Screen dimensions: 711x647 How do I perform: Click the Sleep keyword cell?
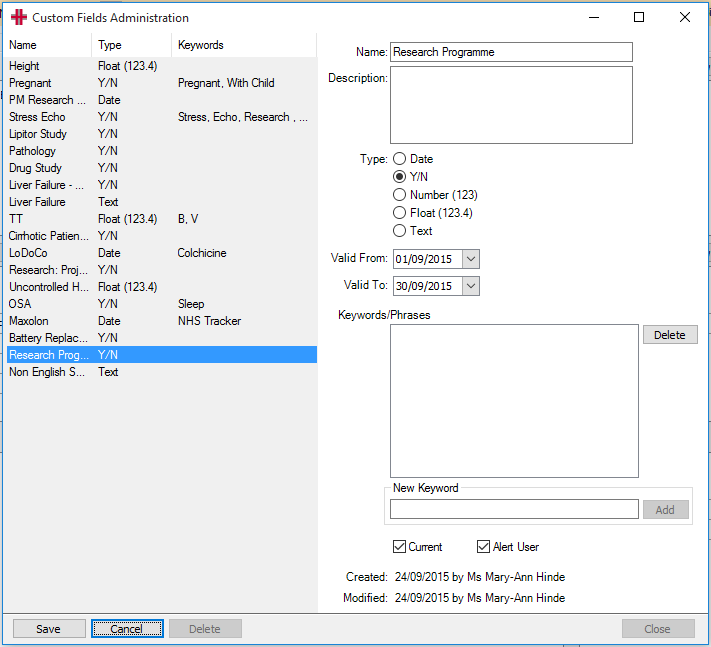click(x=191, y=304)
